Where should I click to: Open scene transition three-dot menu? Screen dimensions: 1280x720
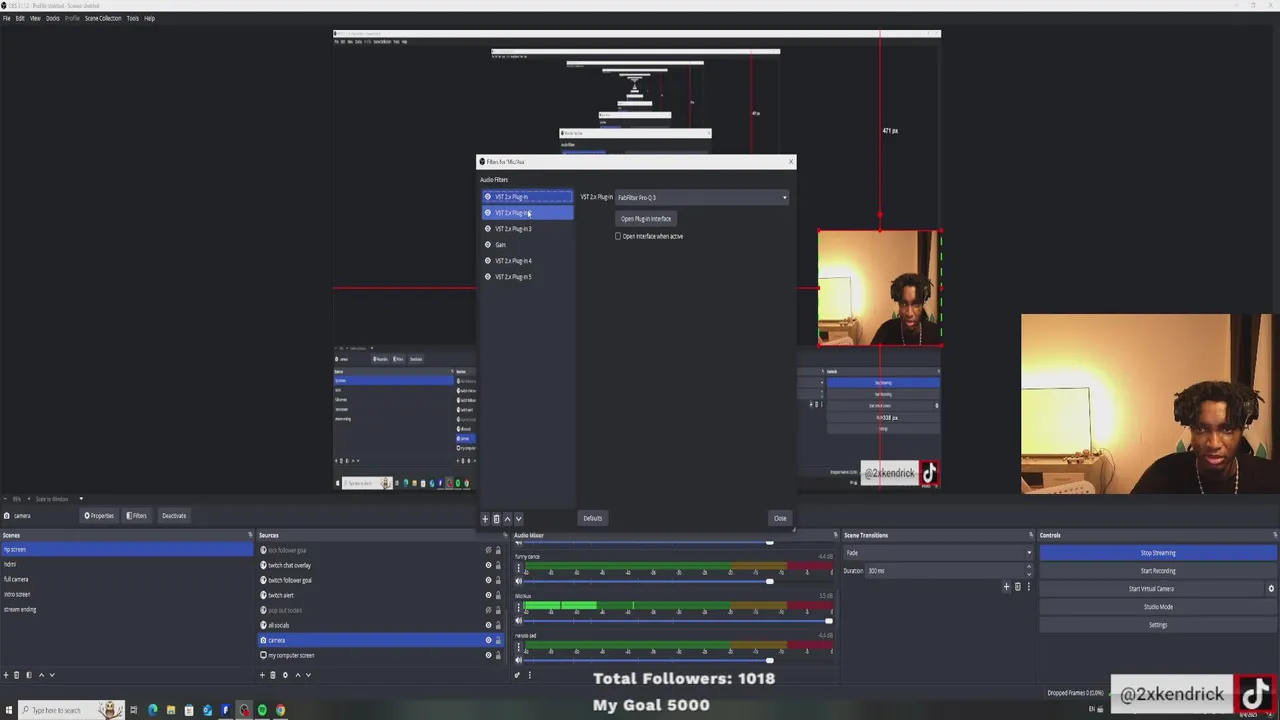tap(1029, 587)
